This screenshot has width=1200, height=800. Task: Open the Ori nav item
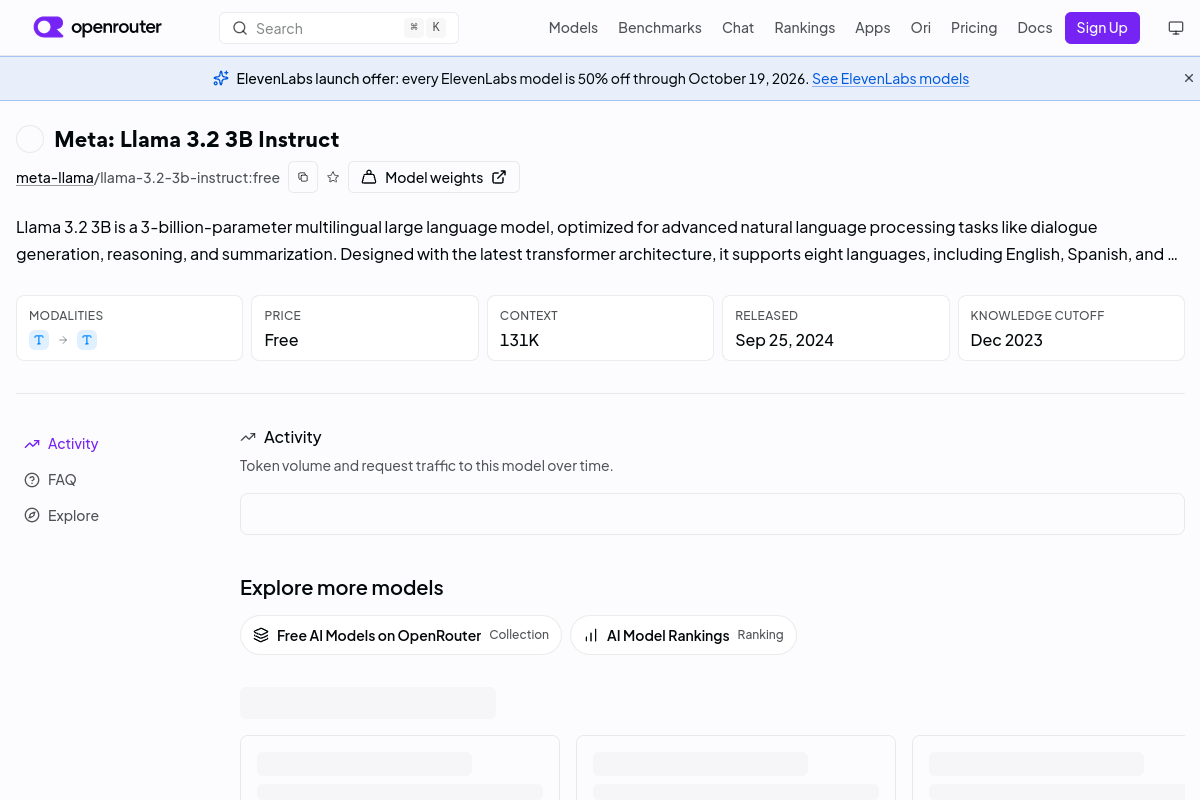point(921,28)
